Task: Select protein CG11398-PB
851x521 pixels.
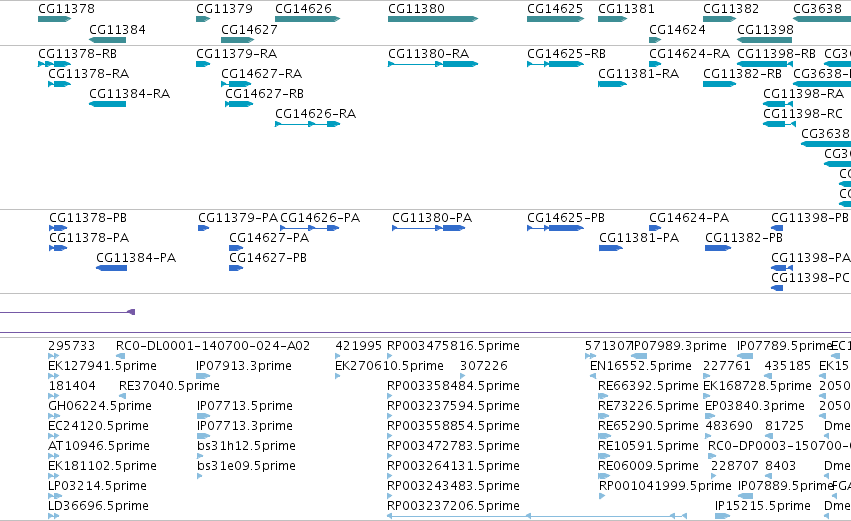Action: [810, 218]
